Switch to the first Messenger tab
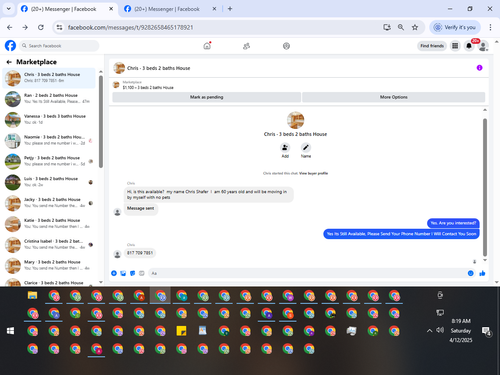 point(63,9)
